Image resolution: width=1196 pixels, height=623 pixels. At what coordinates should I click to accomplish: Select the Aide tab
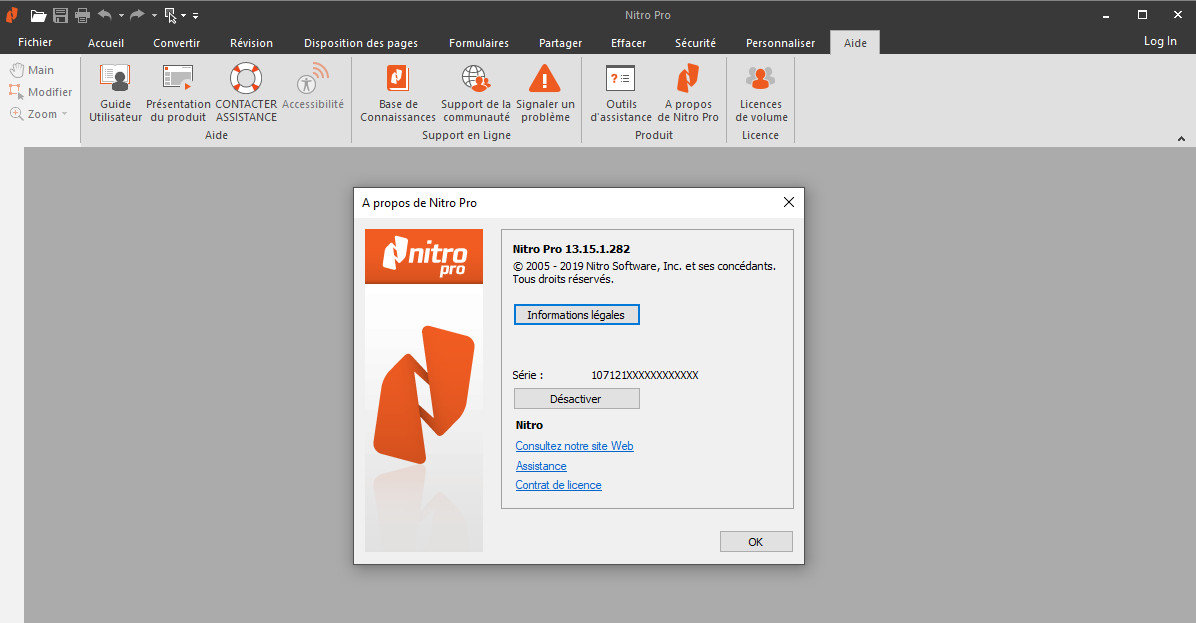(x=855, y=43)
